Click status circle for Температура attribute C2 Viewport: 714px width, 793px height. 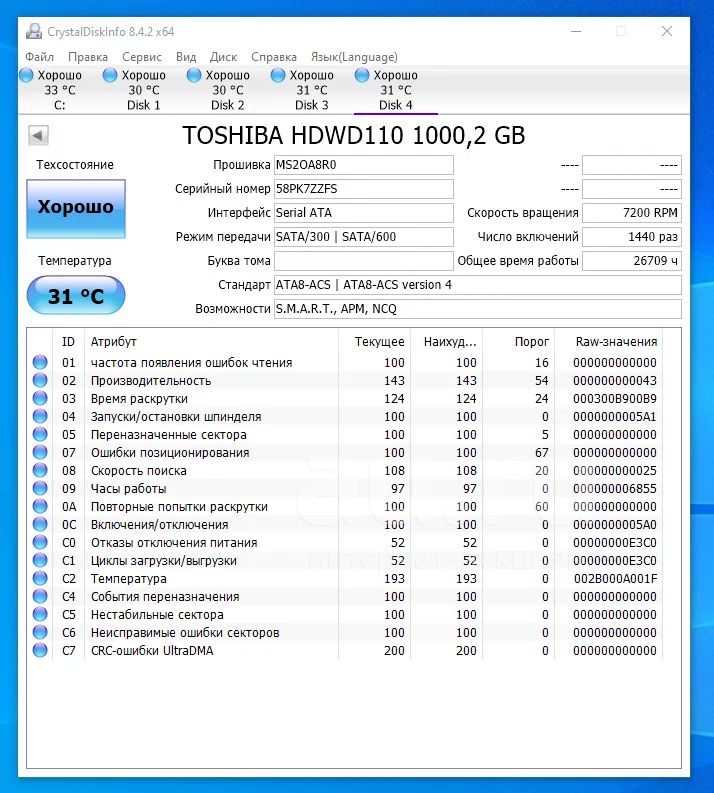[x=40, y=578]
